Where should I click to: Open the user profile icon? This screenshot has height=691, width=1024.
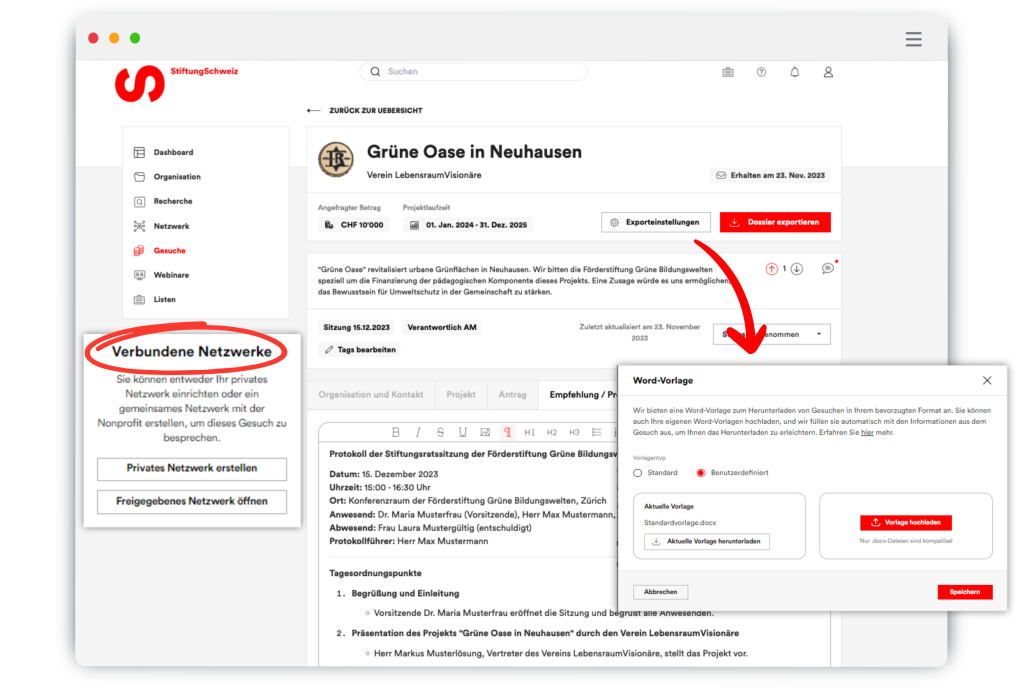(828, 72)
